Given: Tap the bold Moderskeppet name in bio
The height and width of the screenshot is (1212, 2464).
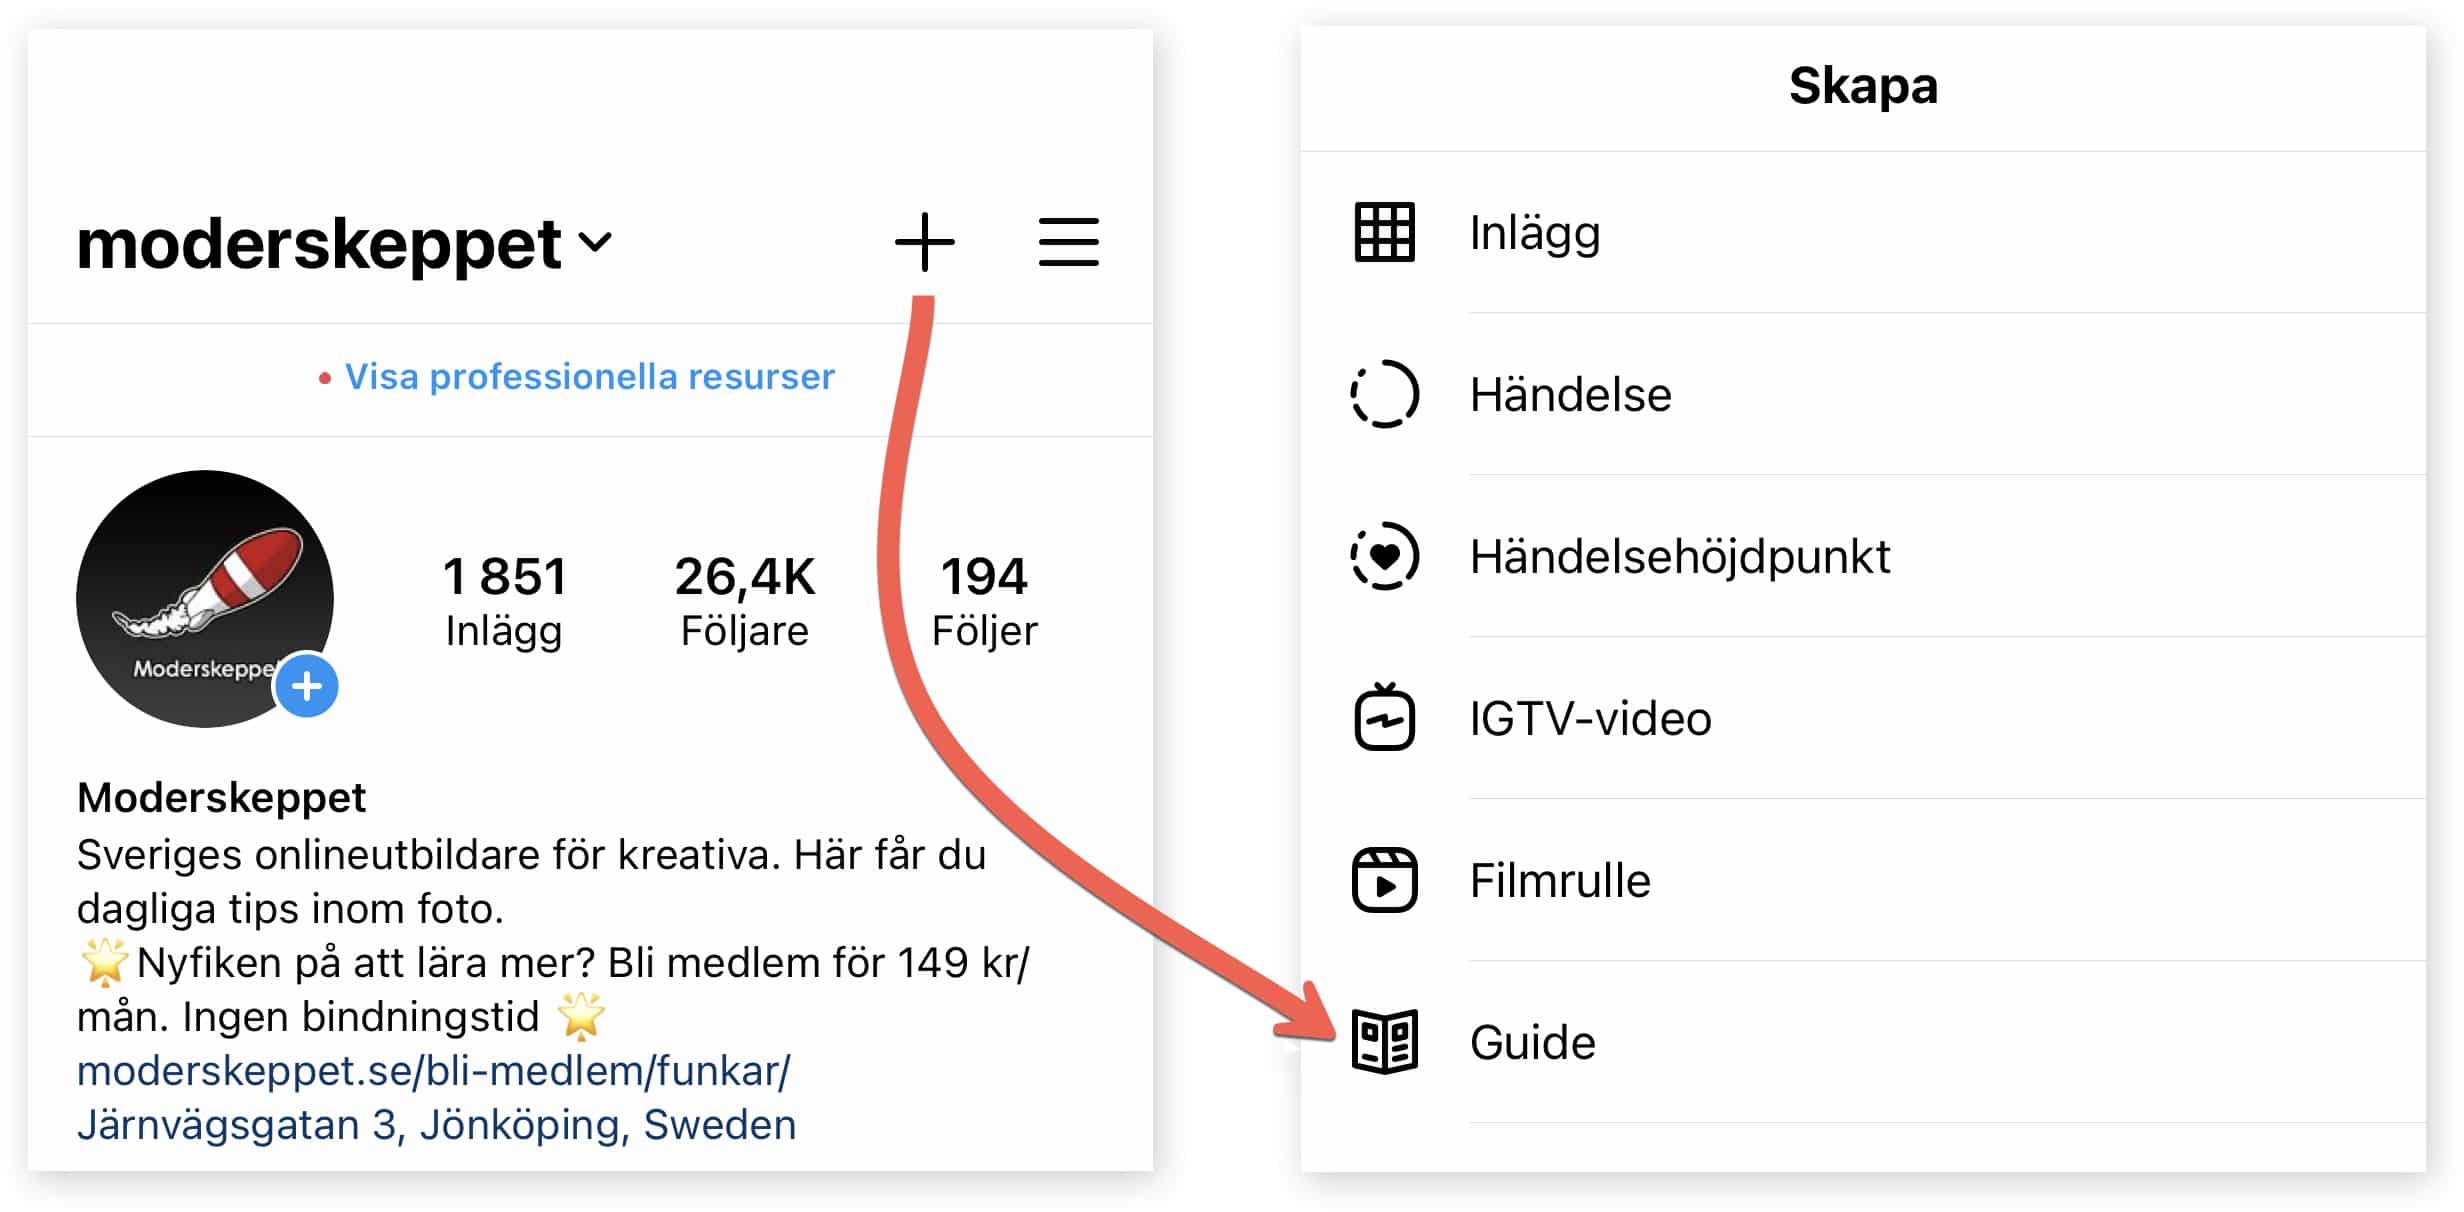Looking at the screenshot, I should tap(221, 798).
